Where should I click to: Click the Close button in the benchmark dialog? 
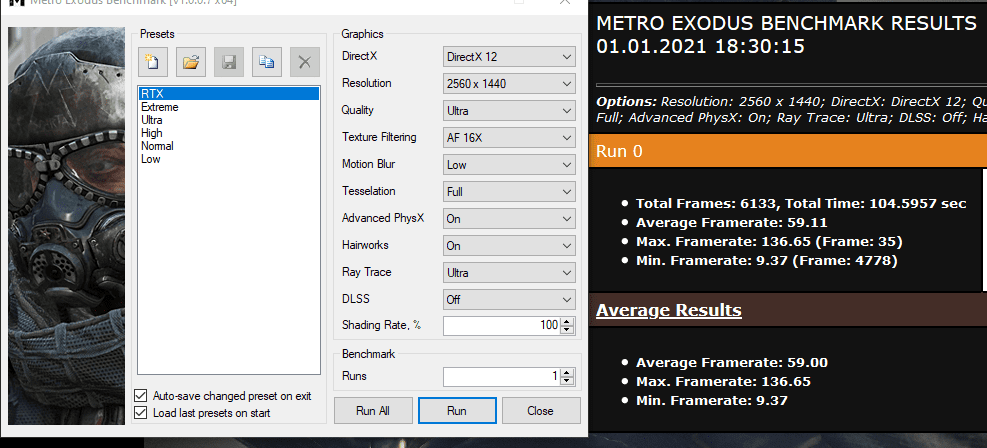point(541,411)
